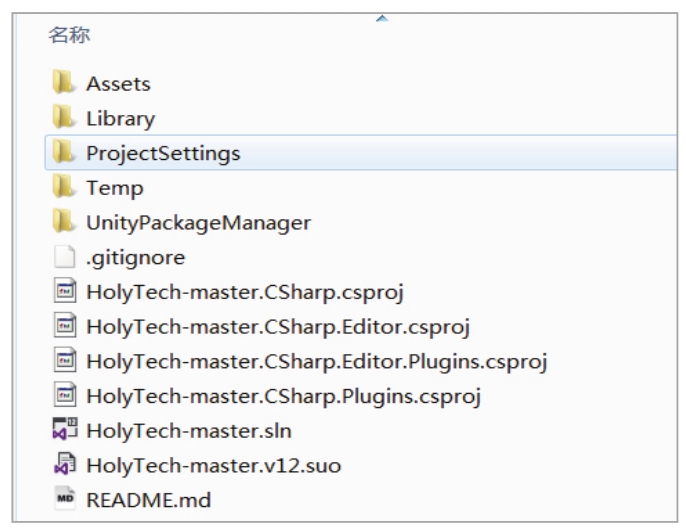Click the sort arrow above the column header
Viewport: 686px width, 530px height.
[x=382, y=18]
